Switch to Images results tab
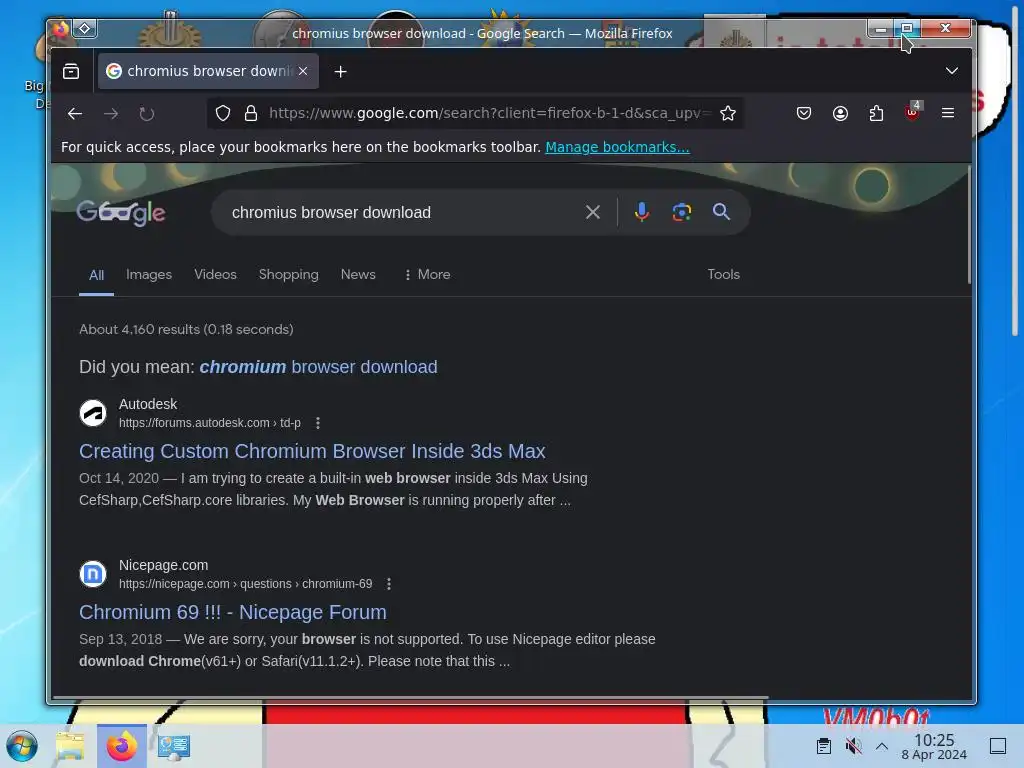This screenshot has width=1024, height=768. point(149,274)
